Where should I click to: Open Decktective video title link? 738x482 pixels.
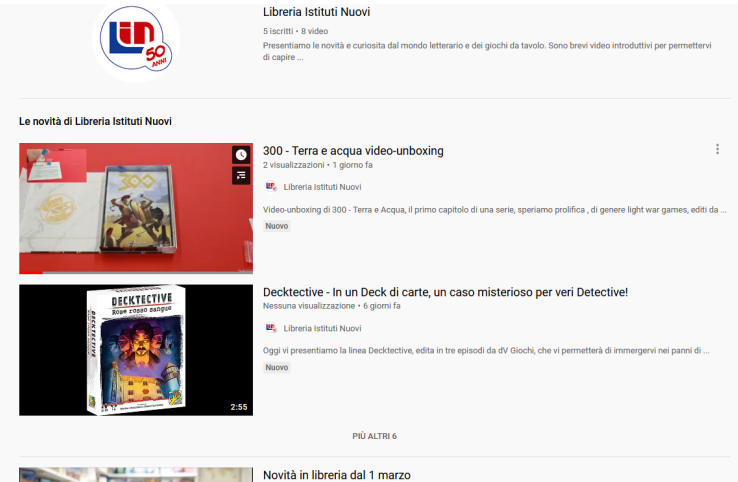click(445, 292)
